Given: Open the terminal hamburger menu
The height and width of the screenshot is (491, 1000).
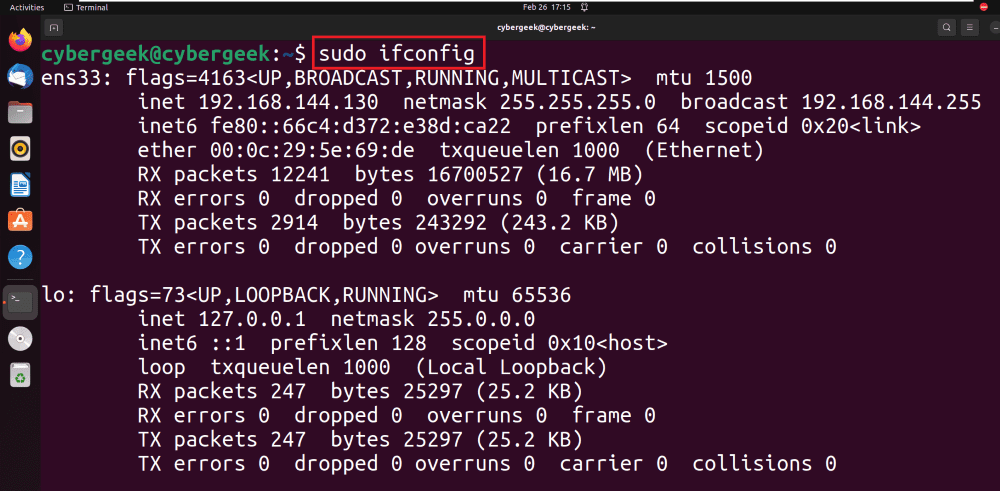Looking at the screenshot, I should [x=969, y=27].
